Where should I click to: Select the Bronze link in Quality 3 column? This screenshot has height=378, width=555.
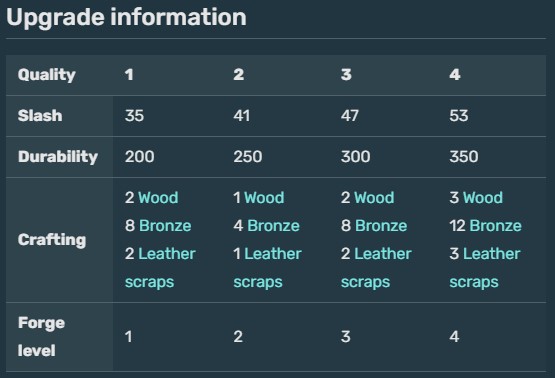pos(381,226)
